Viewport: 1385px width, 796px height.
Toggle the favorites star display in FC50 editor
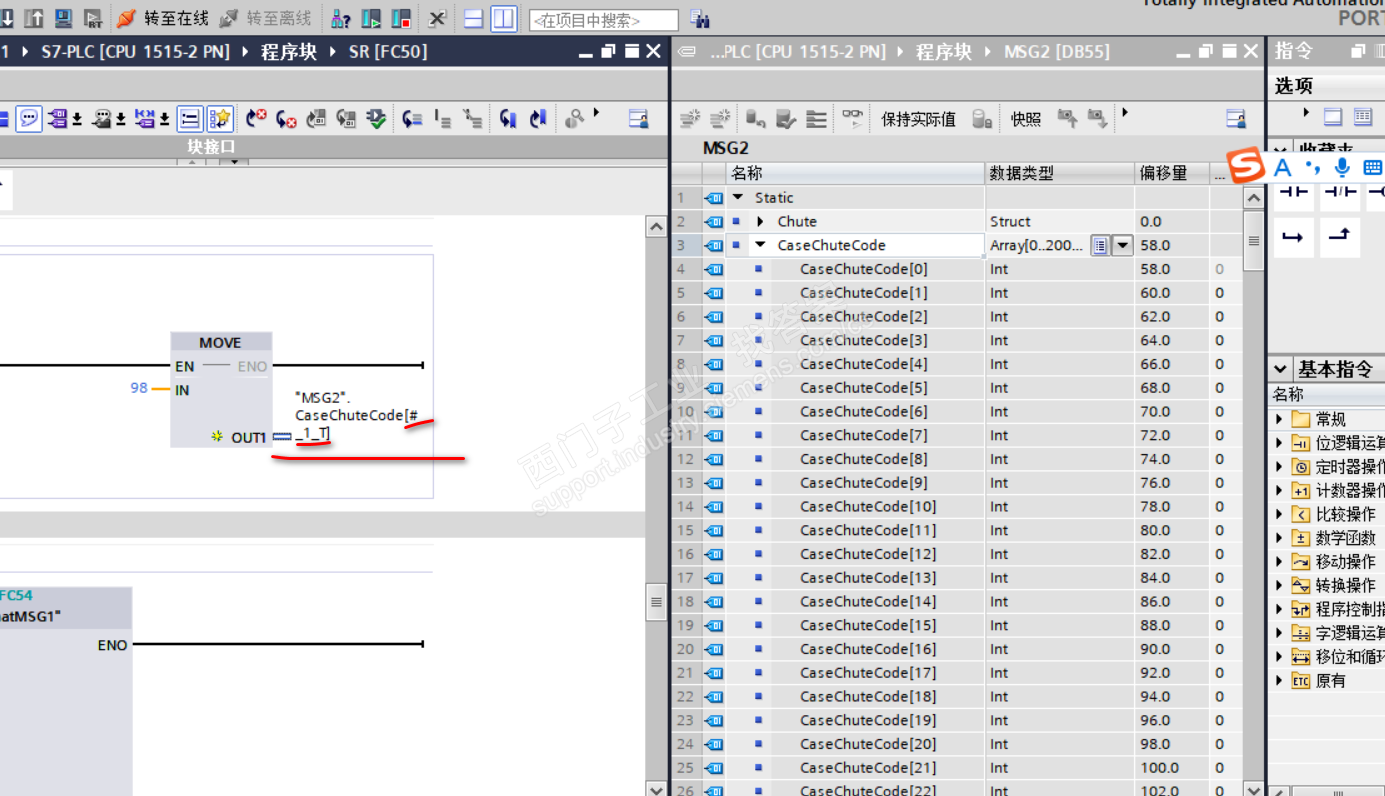point(219,119)
